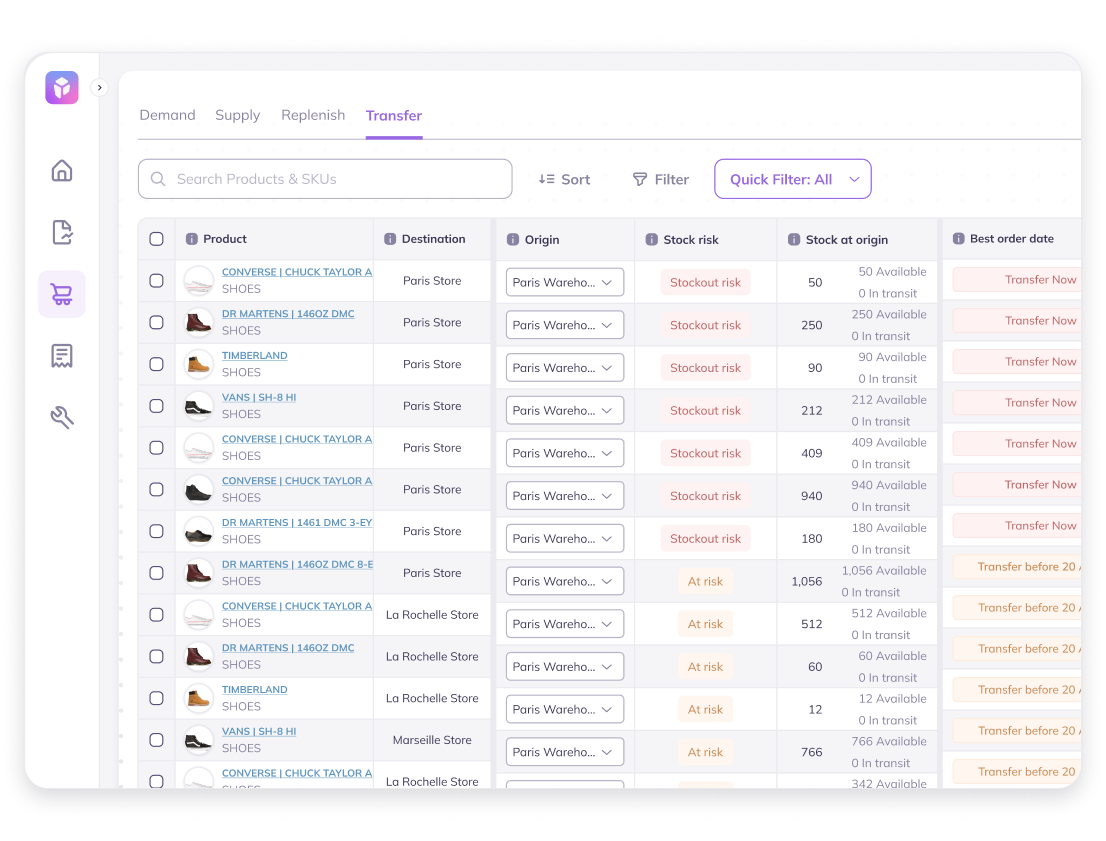Click the info icon beside Destination header
The height and width of the screenshot is (841, 1106).
click(x=390, y=239)
